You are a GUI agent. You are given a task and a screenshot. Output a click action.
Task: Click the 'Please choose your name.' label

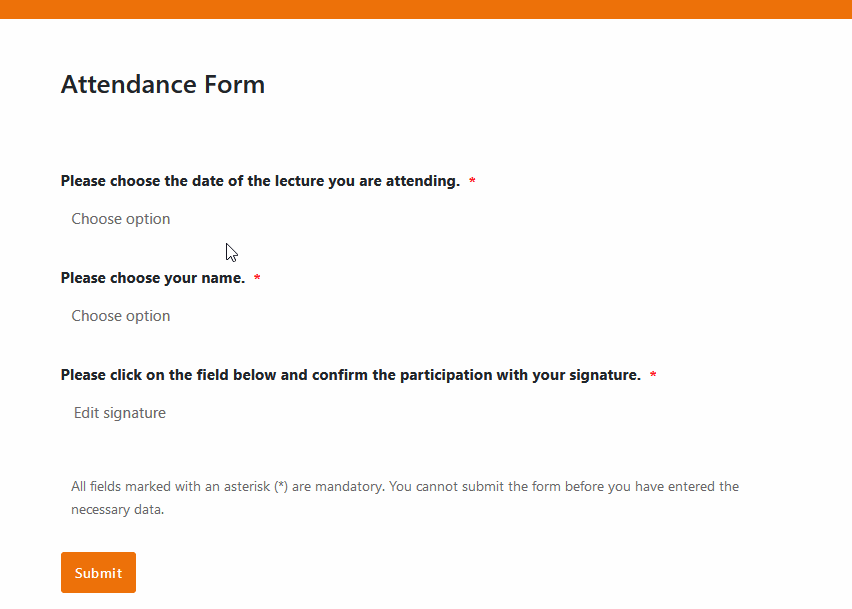[x=153, y=278]
